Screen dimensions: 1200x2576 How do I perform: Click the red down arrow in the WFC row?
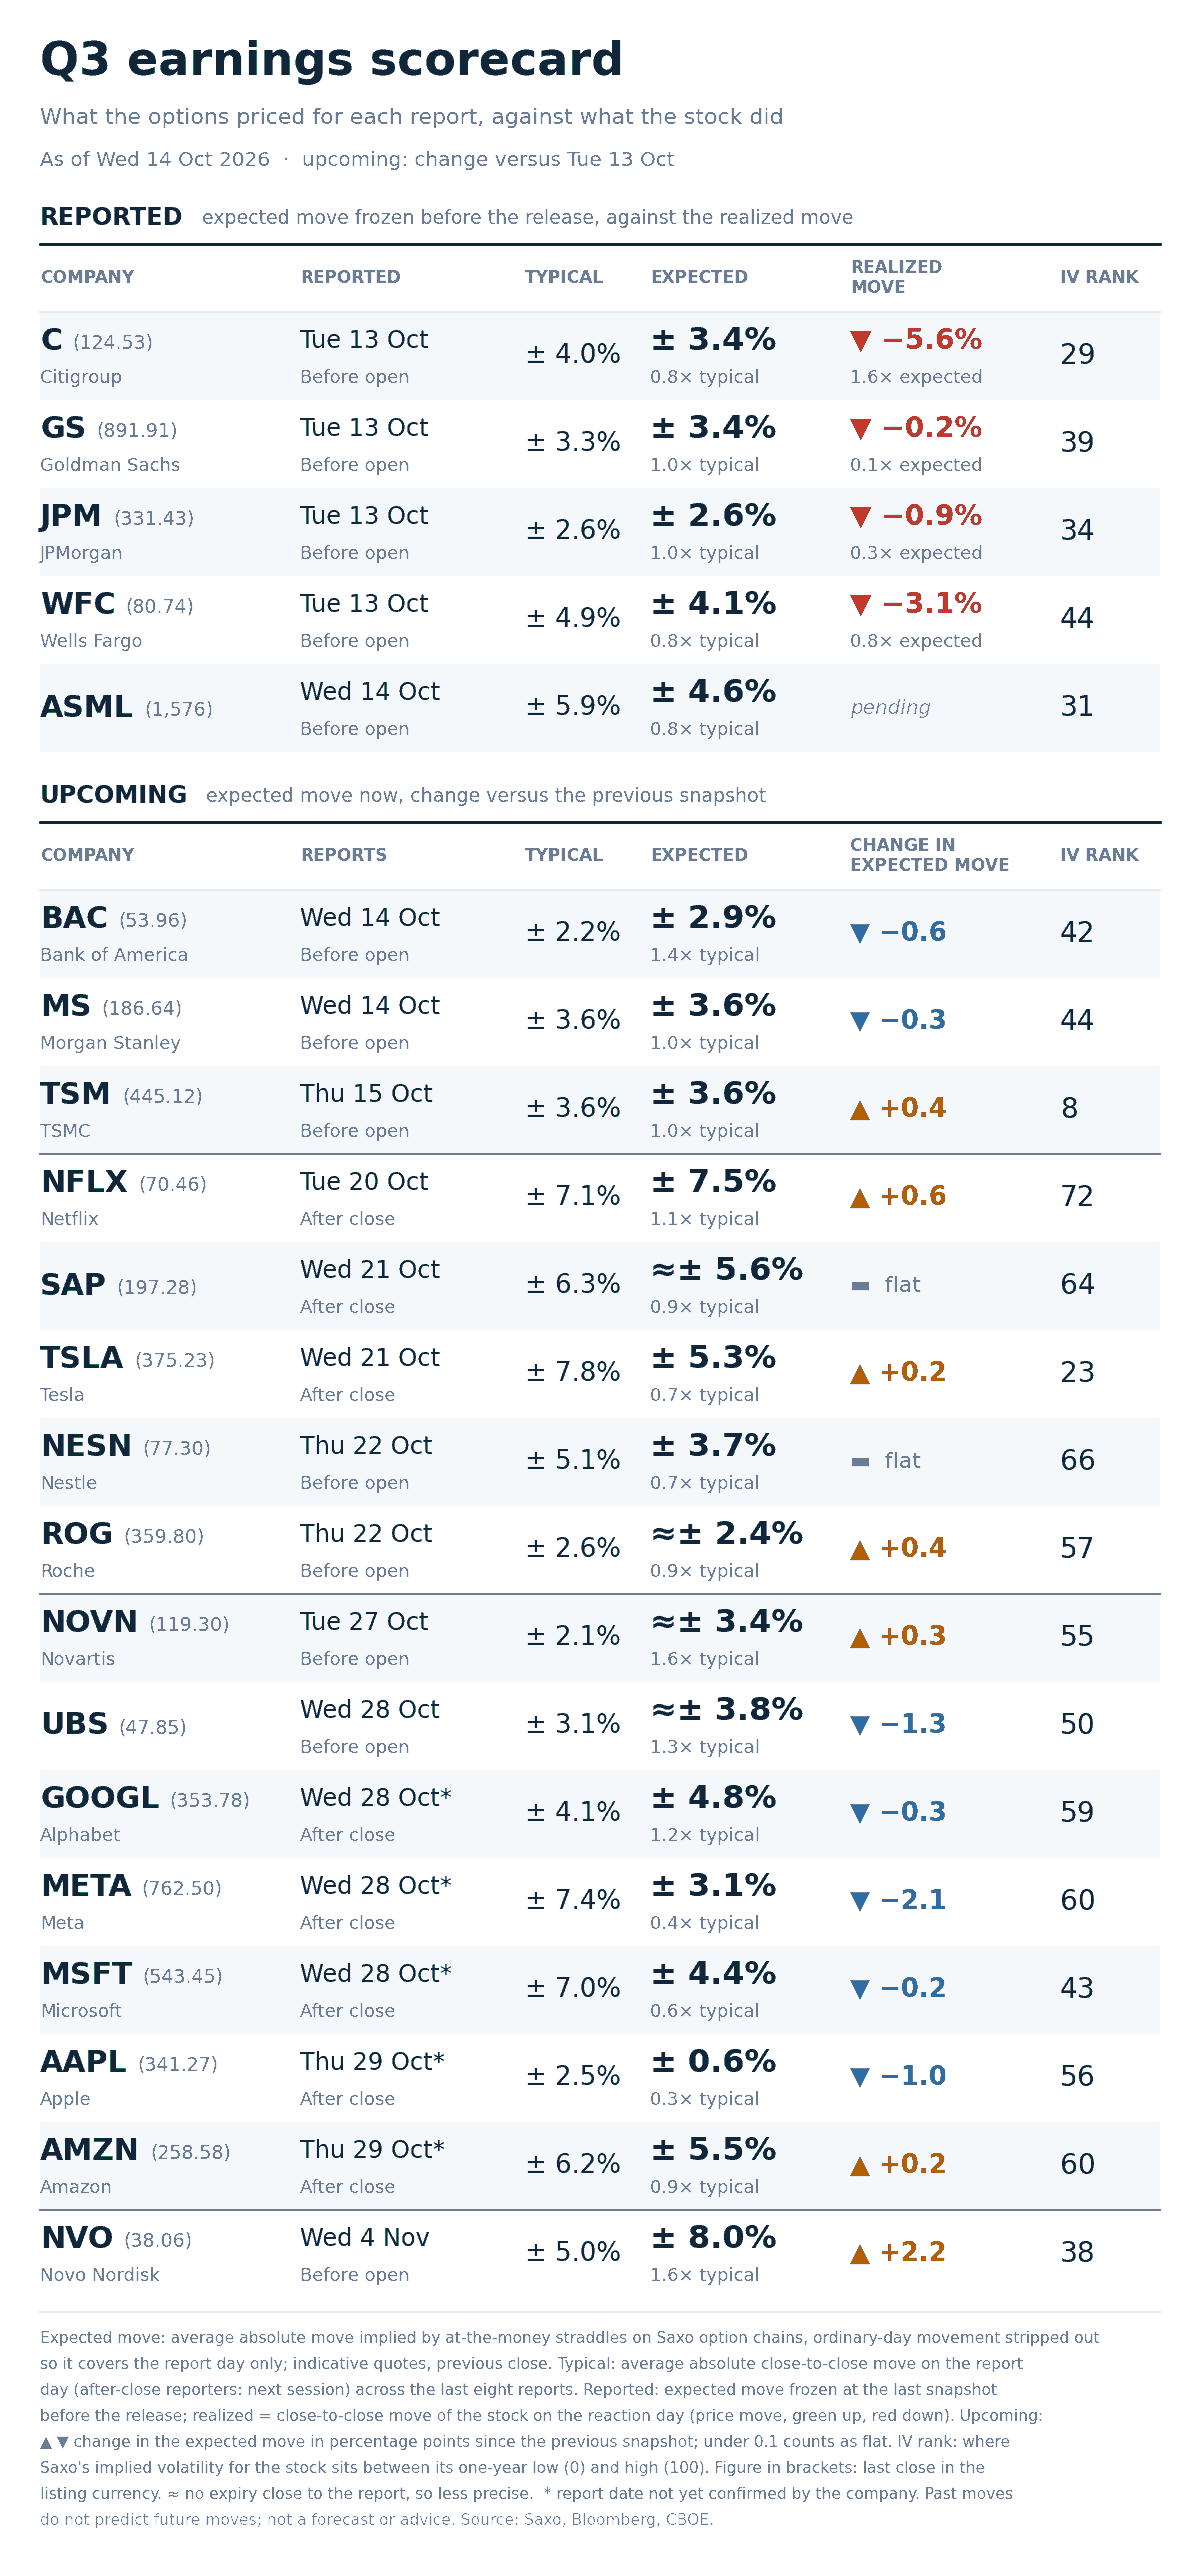860,605
